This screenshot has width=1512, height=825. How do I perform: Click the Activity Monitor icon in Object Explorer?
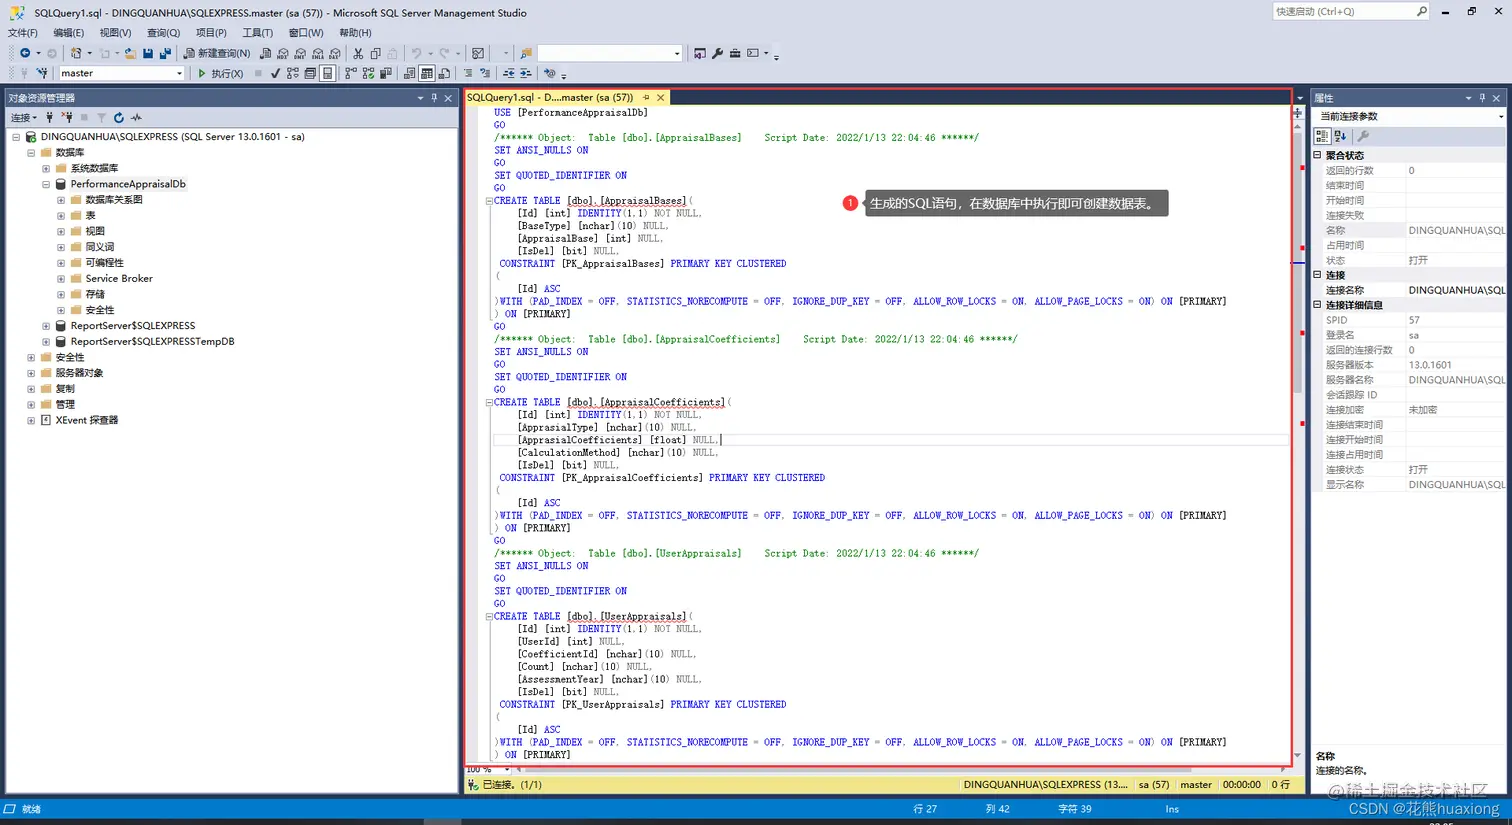(x=136, y=117)
